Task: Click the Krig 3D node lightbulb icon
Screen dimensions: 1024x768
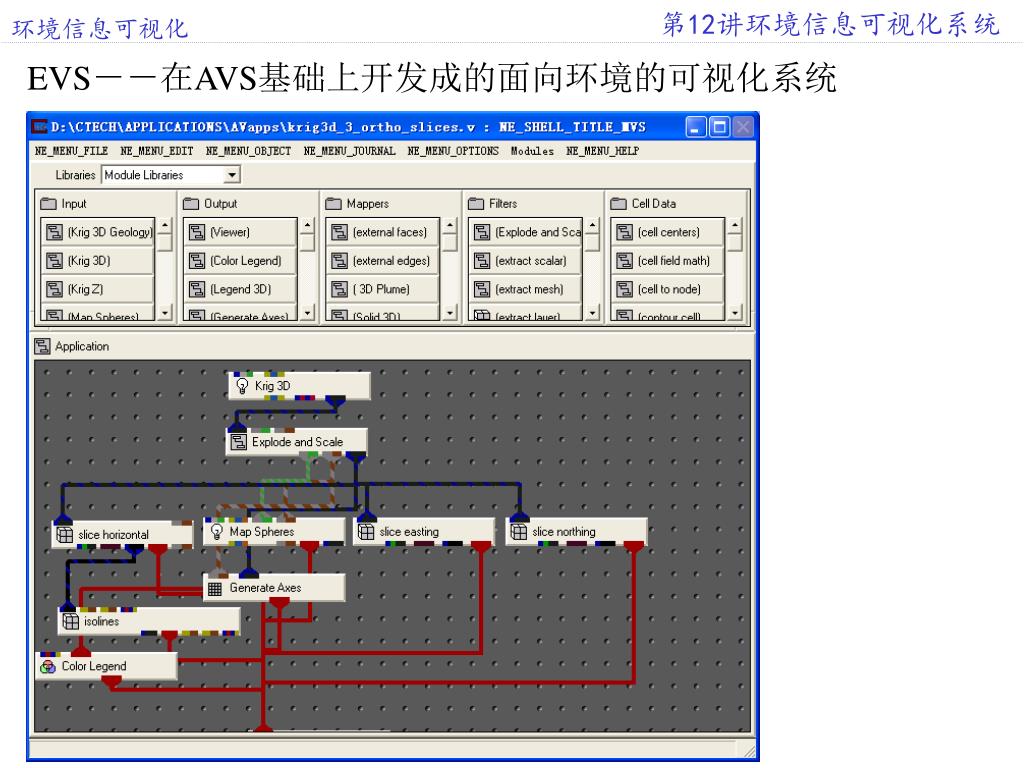Action: [242, 386]
